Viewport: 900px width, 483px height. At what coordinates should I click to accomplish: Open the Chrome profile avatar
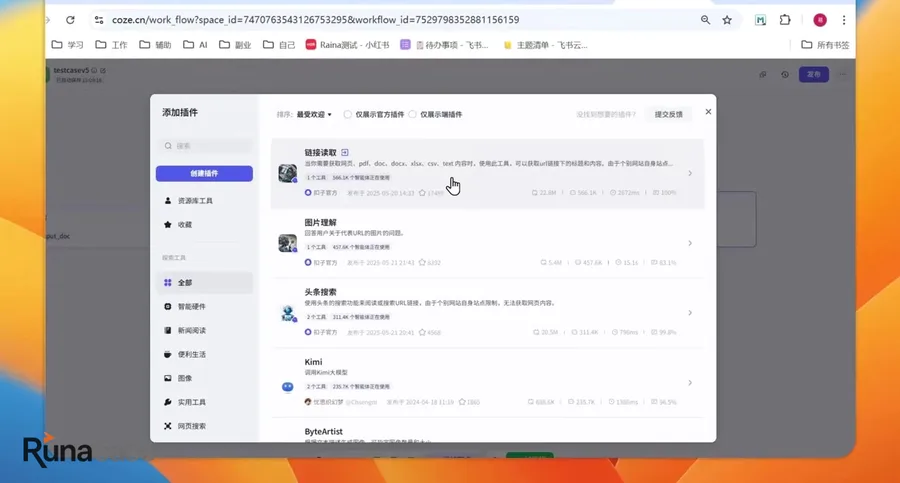[820, 20]
